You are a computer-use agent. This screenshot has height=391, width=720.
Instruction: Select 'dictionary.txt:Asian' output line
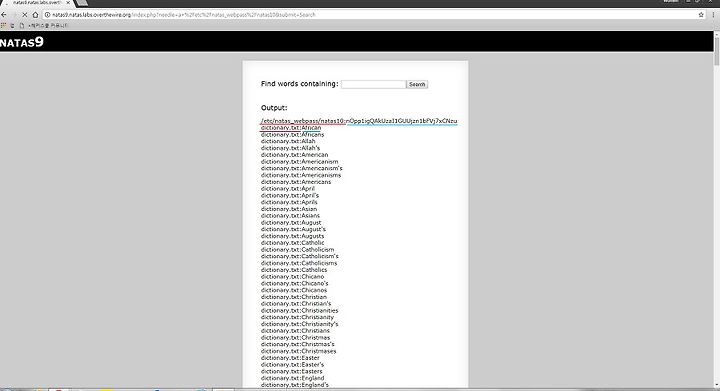pos(289,209)
